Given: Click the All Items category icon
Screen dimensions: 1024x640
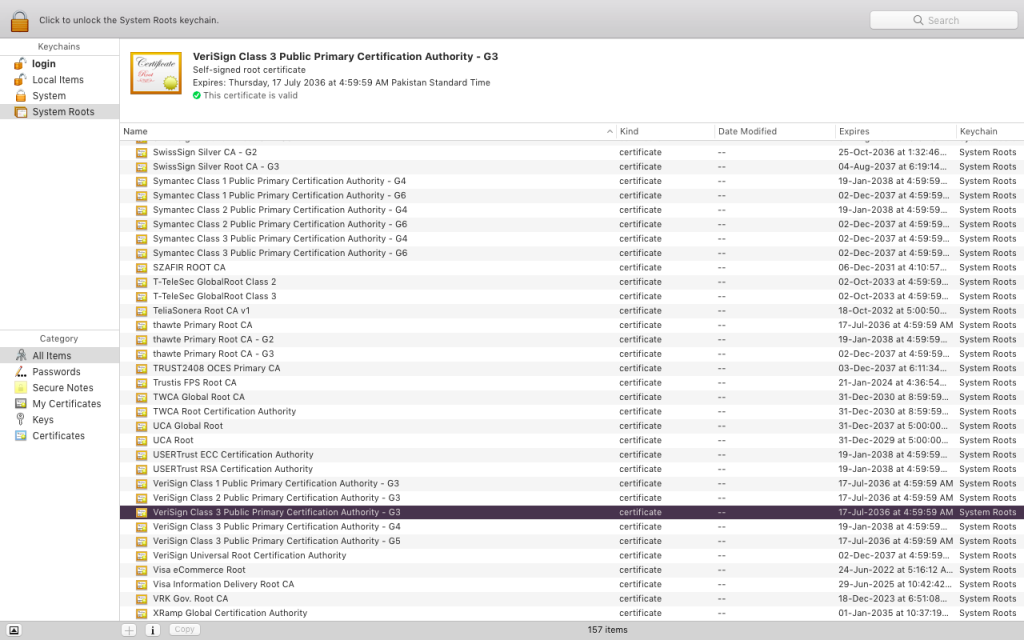Looking at the screenshot, I should [x=20, y=355].
